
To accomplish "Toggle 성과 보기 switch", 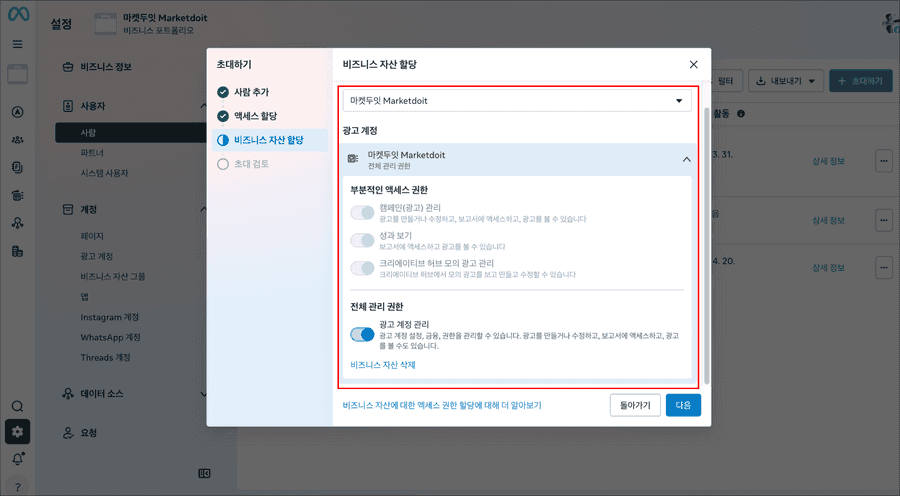I will point(362,241).
